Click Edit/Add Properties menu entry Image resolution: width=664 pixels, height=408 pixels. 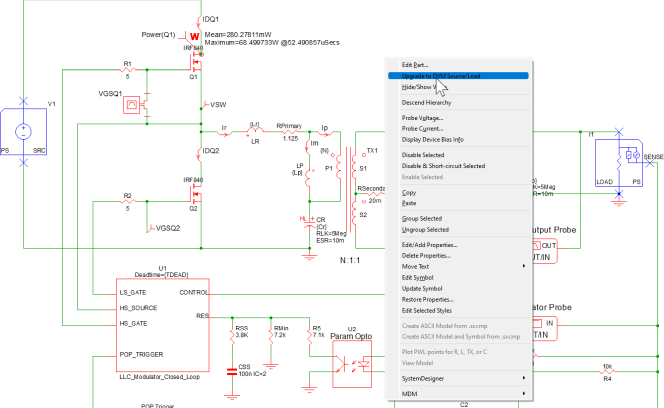429,244
